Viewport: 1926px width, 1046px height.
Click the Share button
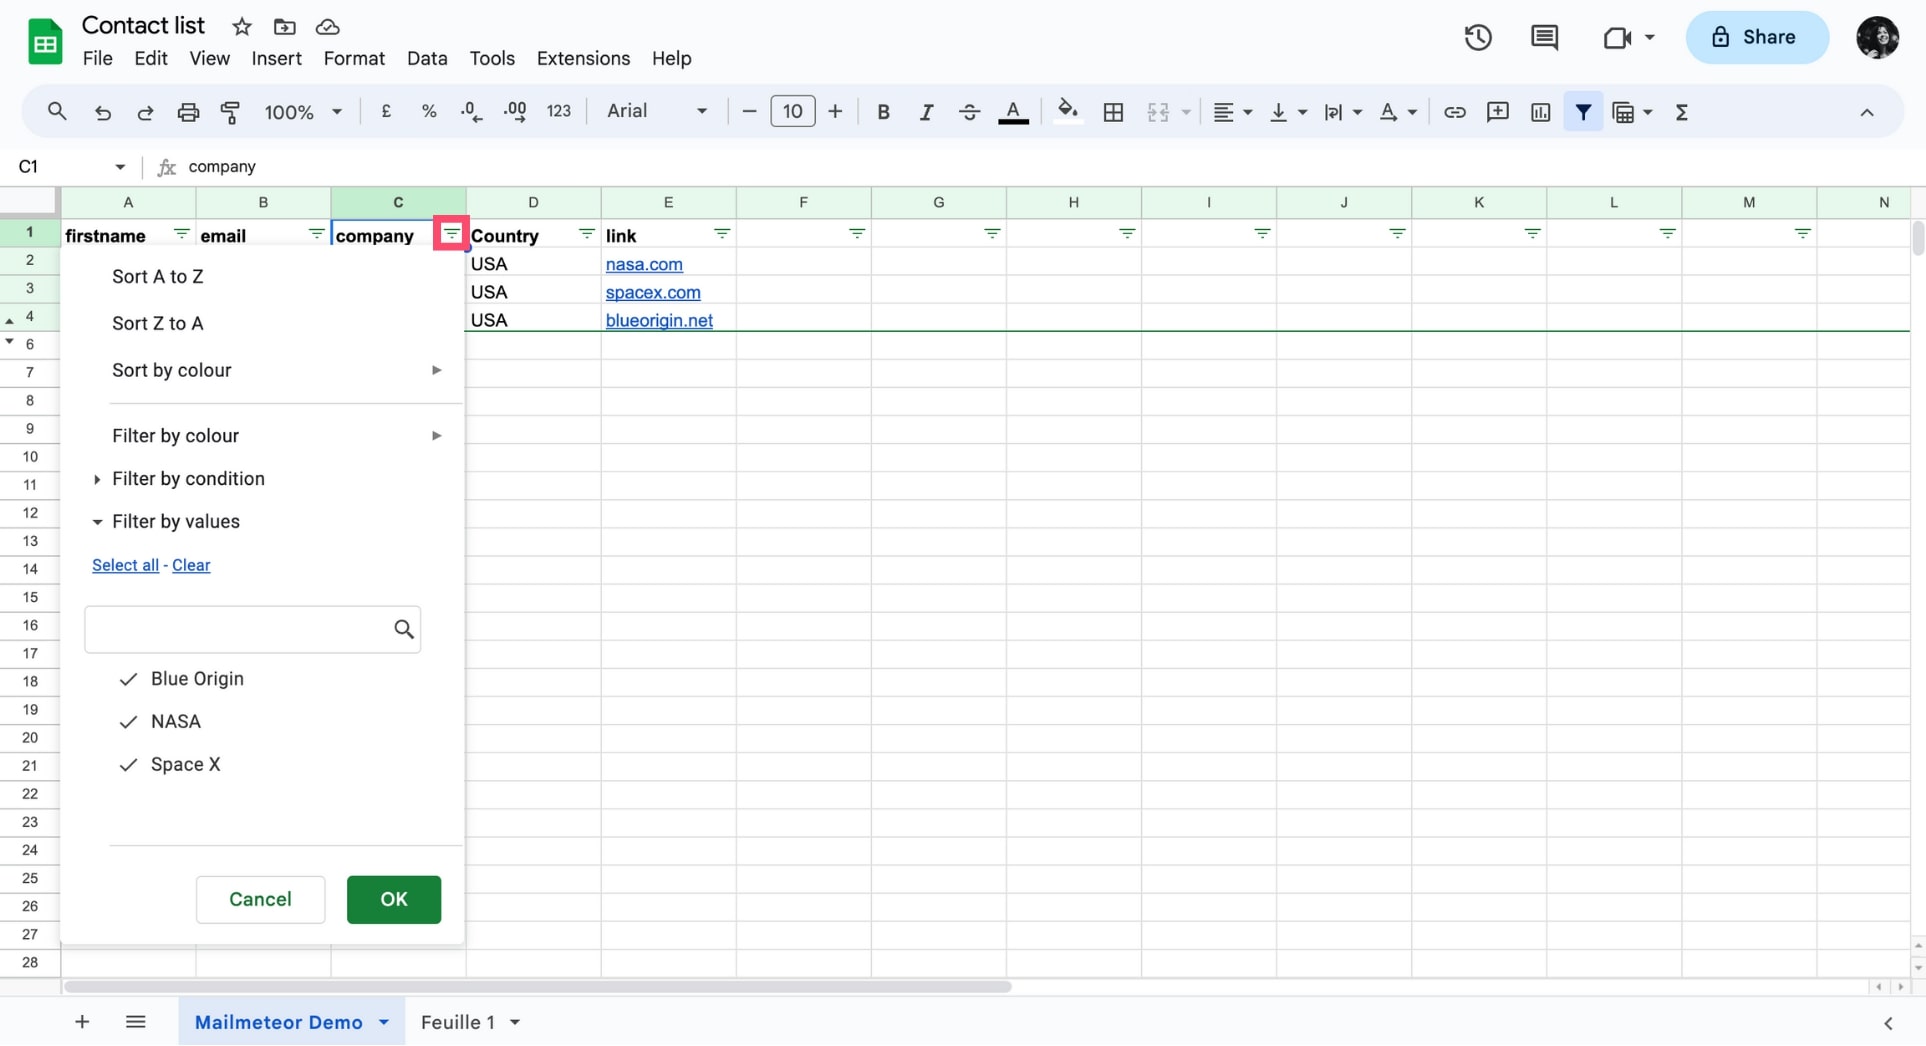[1757, 38]
